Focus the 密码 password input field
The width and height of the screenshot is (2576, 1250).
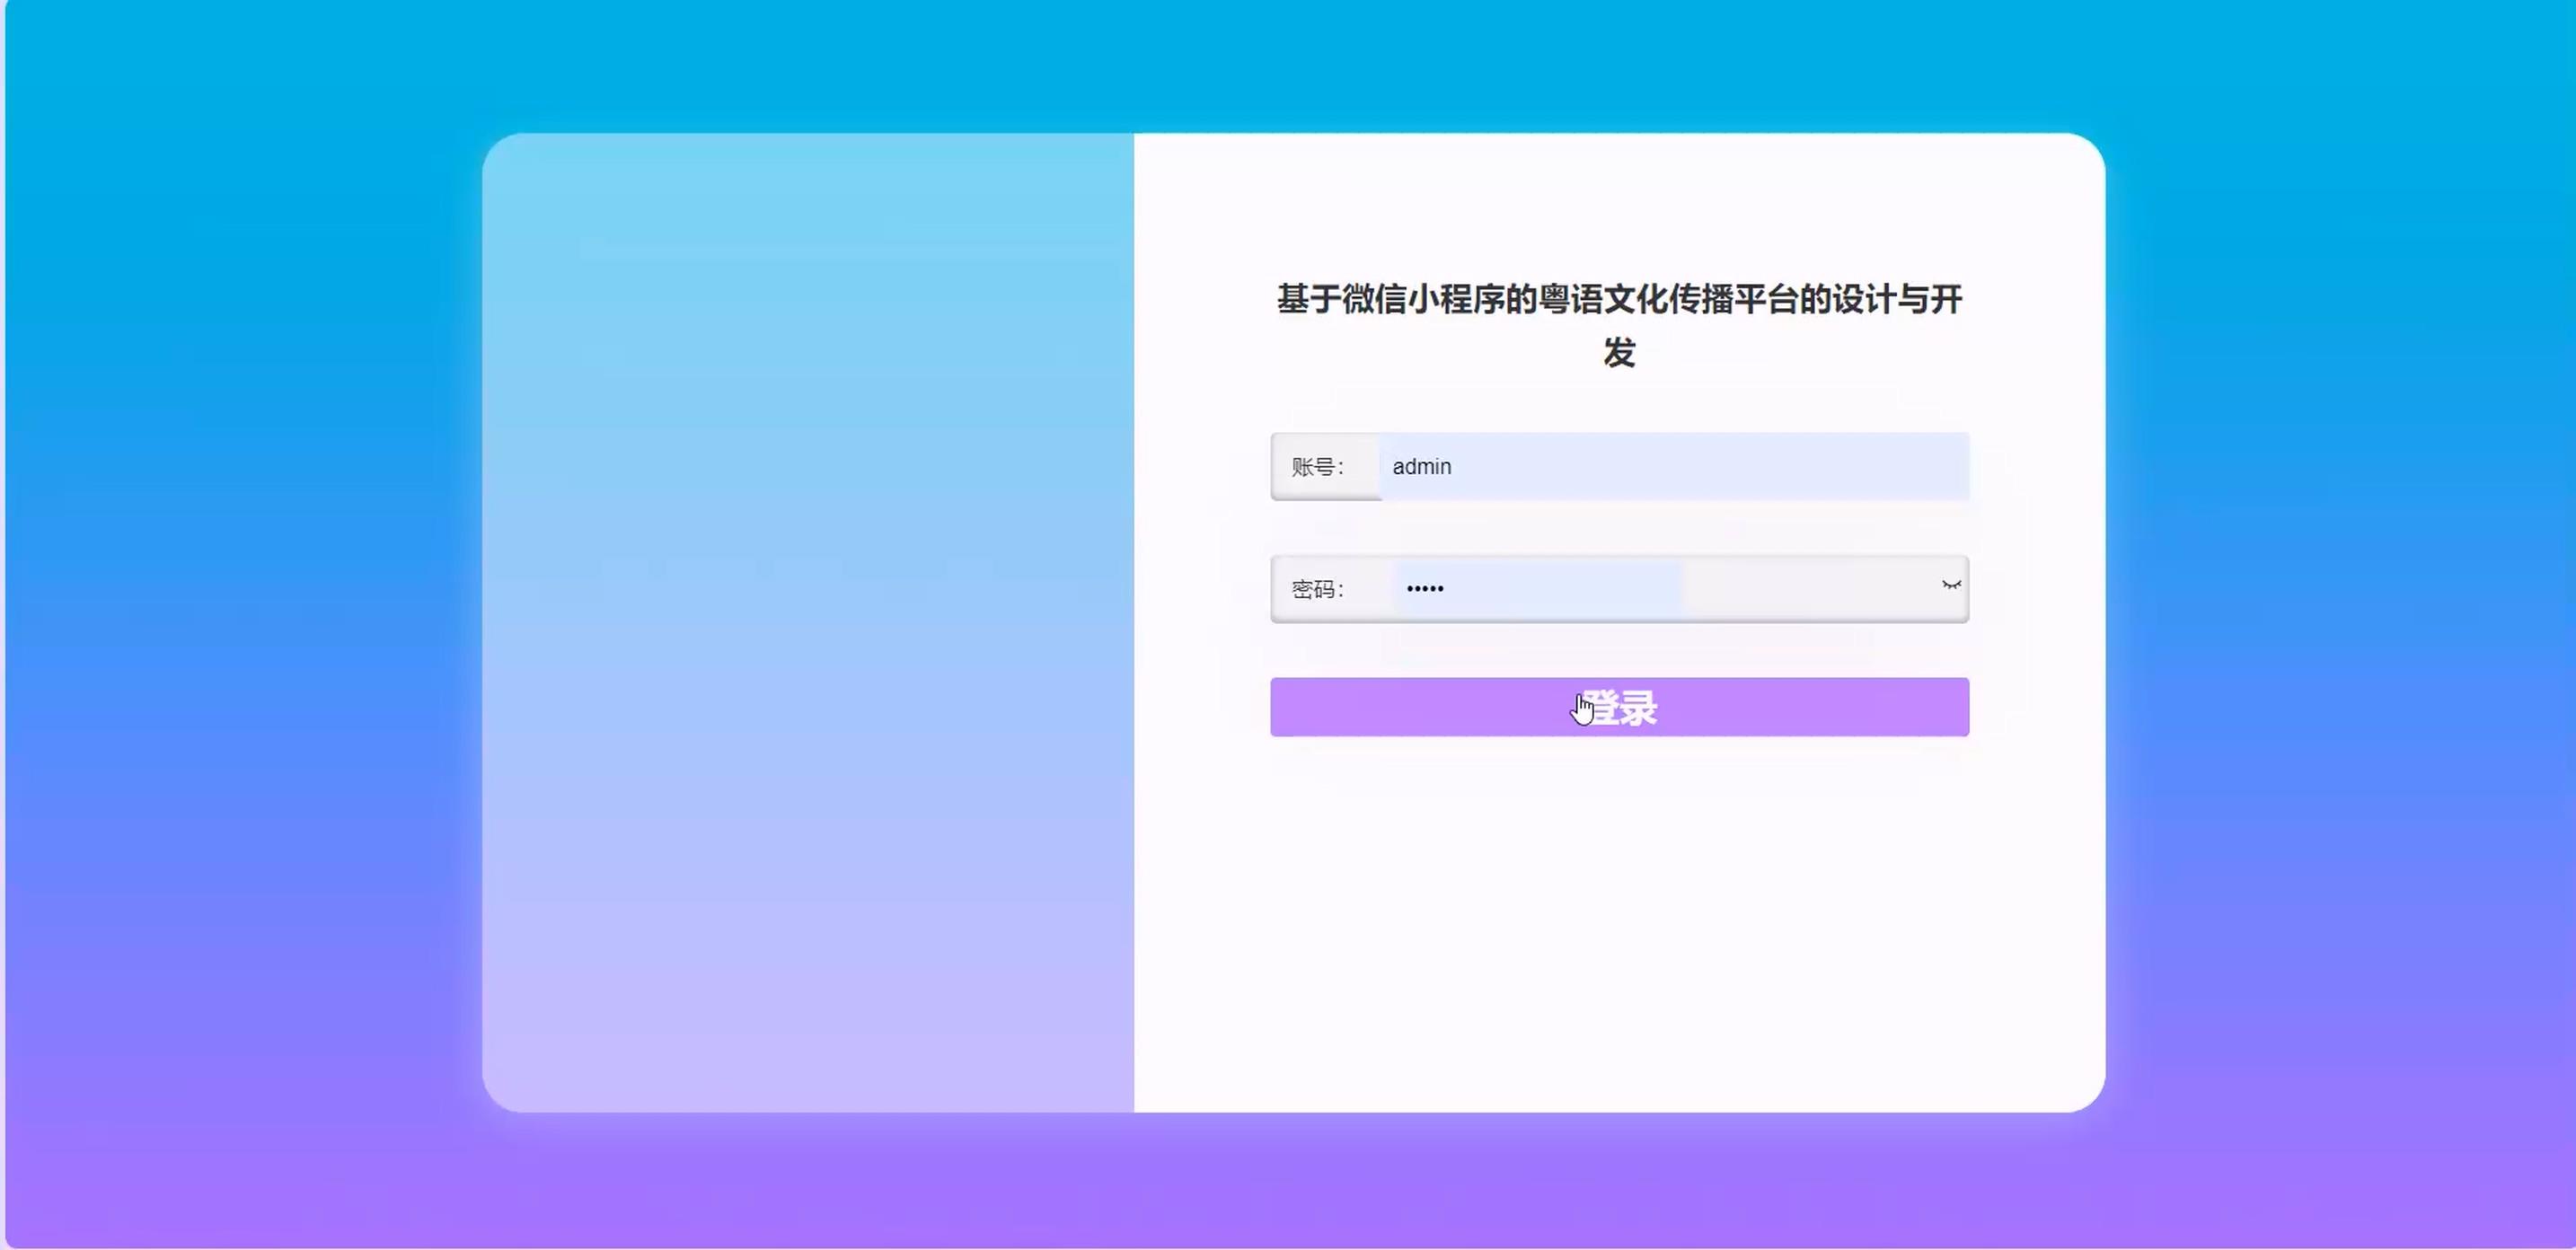click(1540, 589)
